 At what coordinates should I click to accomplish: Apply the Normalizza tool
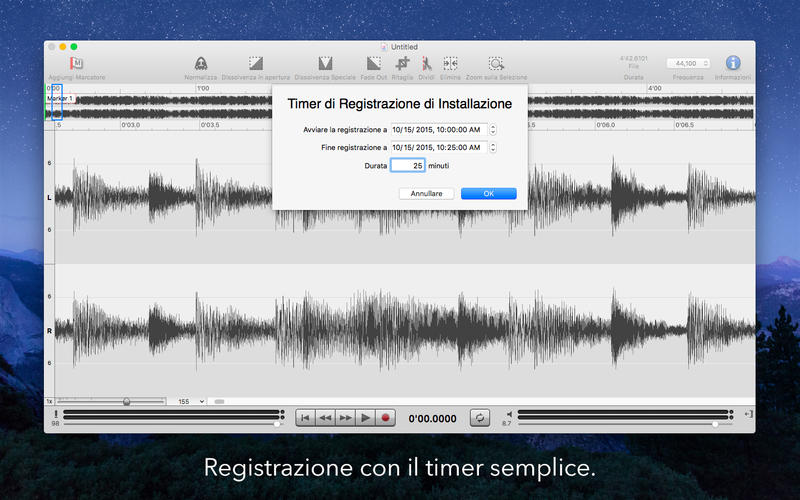tap(201, 64)
